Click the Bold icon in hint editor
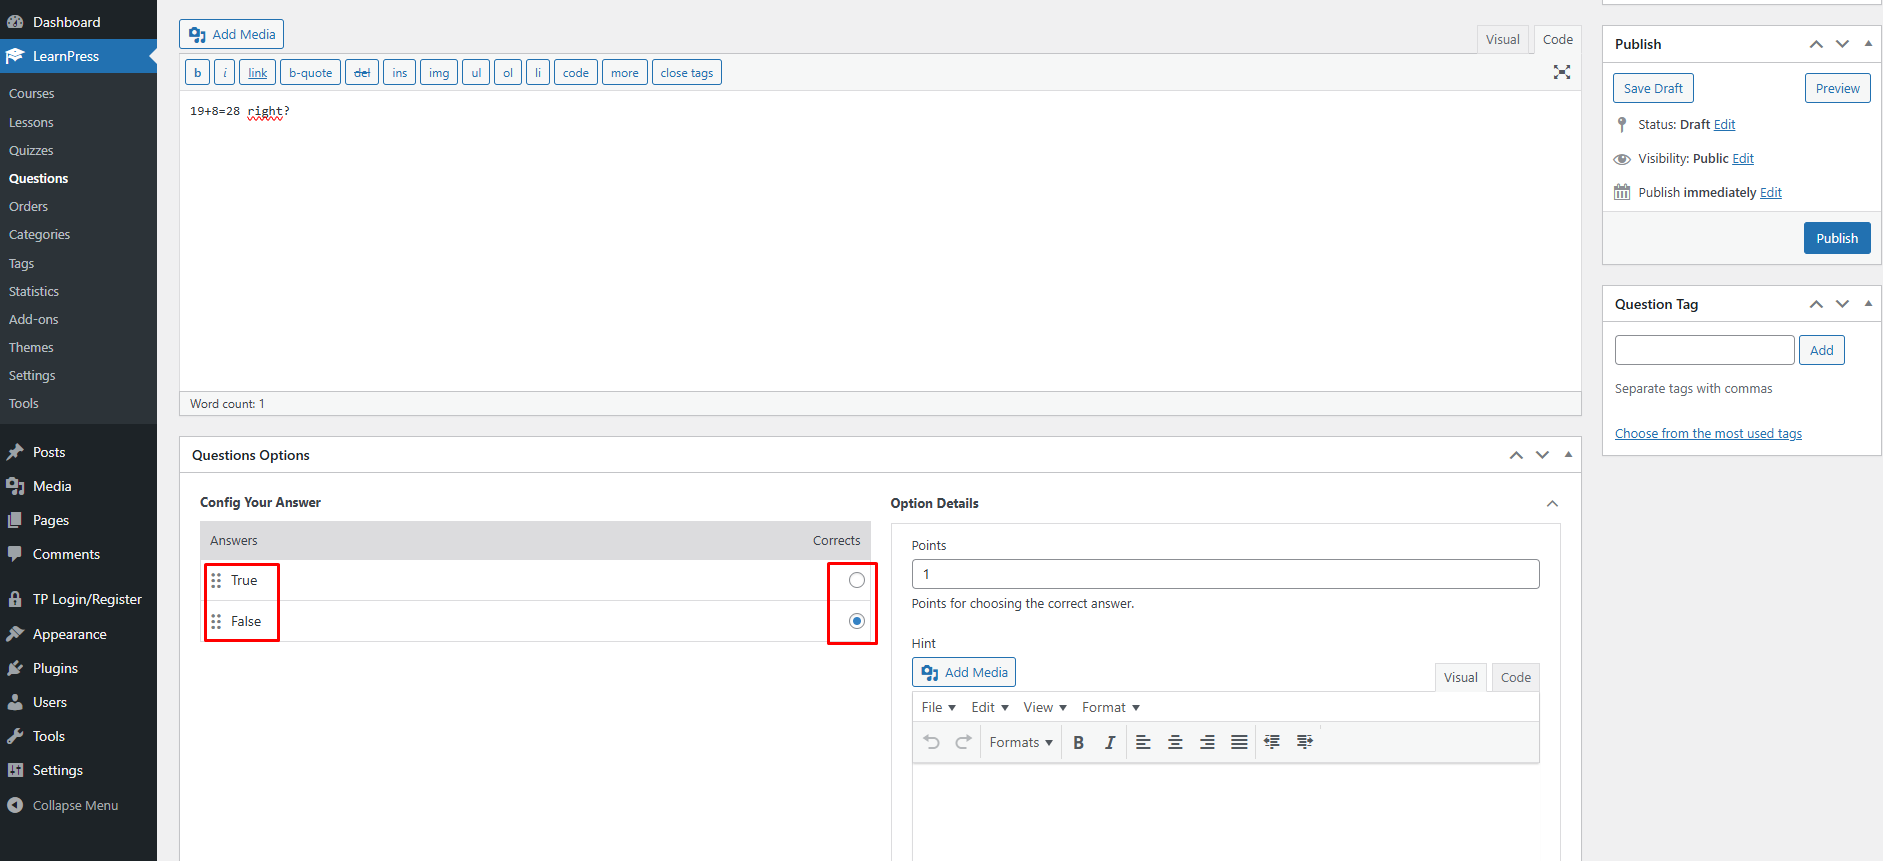Screen dimensions: 1883x861 (x=1078, y=742)
